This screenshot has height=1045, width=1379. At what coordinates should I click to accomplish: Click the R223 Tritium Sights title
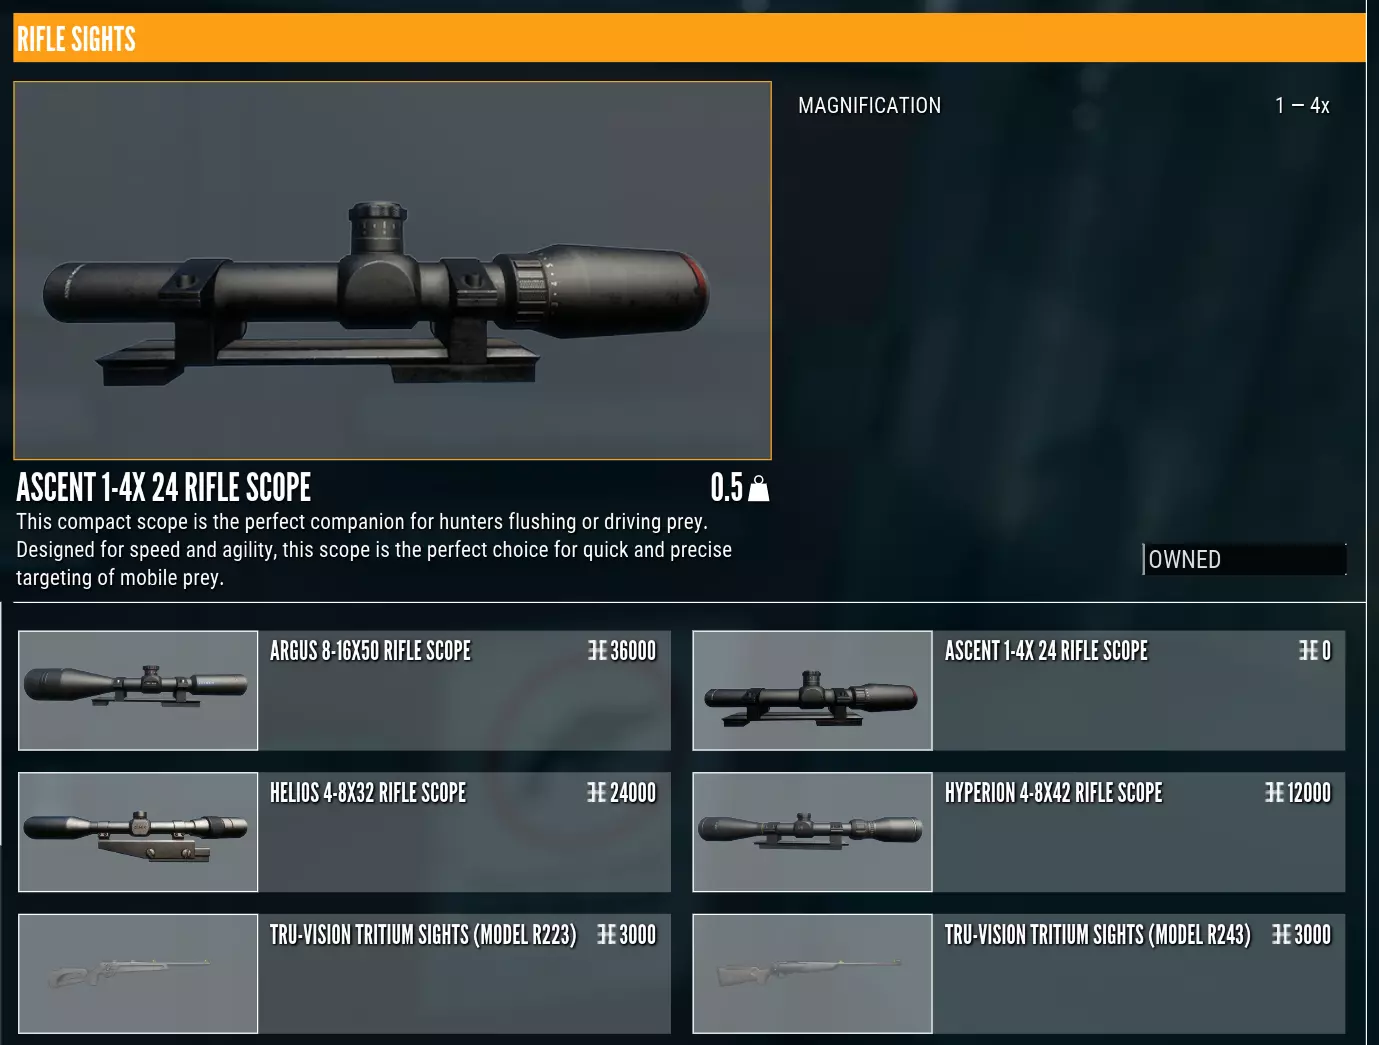[423, 935]
